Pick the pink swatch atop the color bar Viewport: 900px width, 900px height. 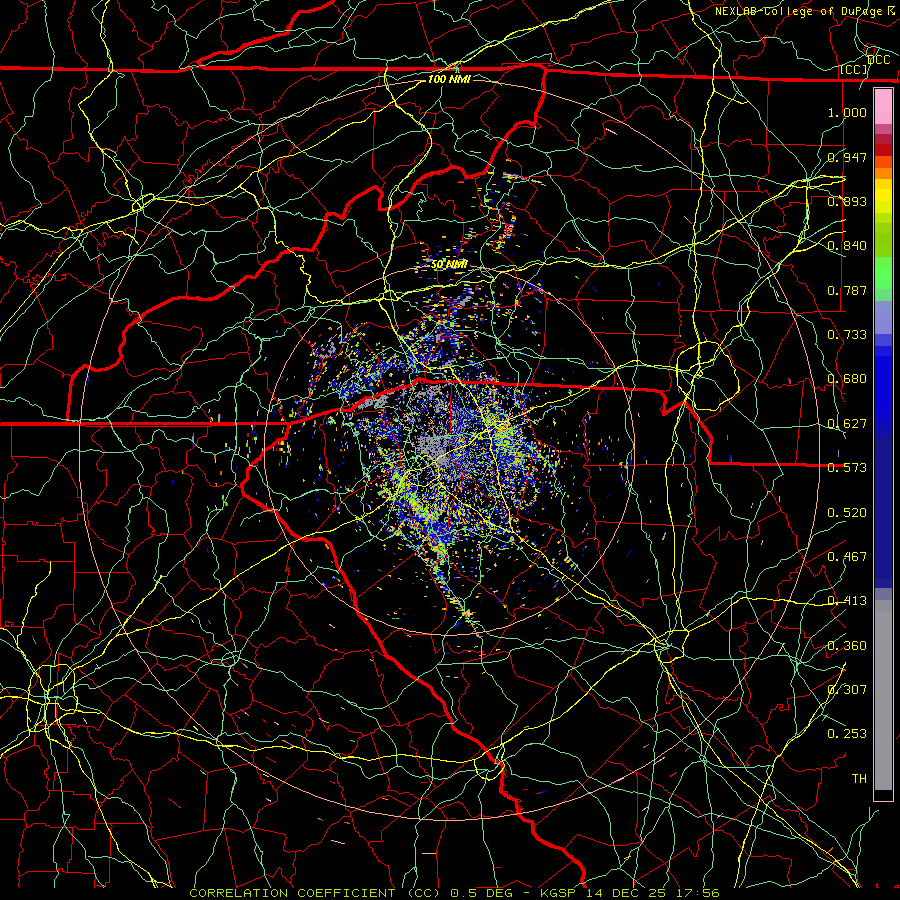click(x=883, y=107)
